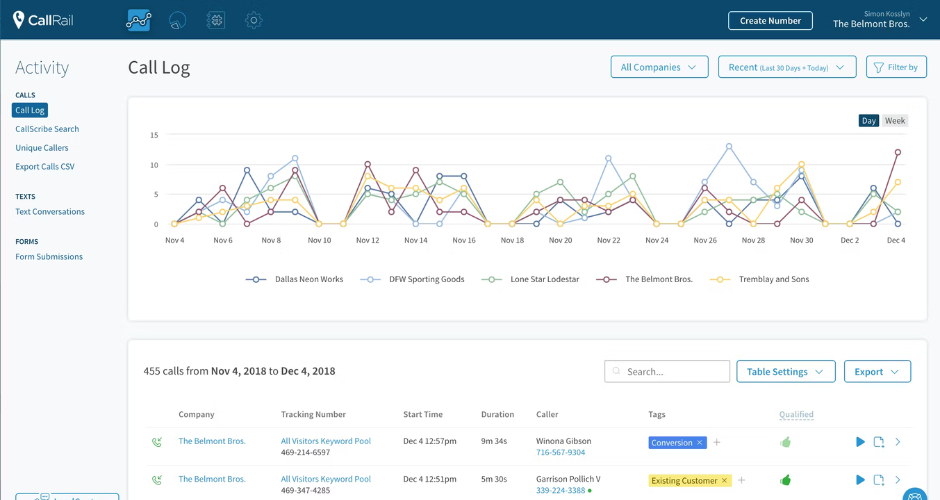Viewport: 940px width, 500px height.
Task: Click the Existing Customer tag label
Action: (x=684, y=481)
